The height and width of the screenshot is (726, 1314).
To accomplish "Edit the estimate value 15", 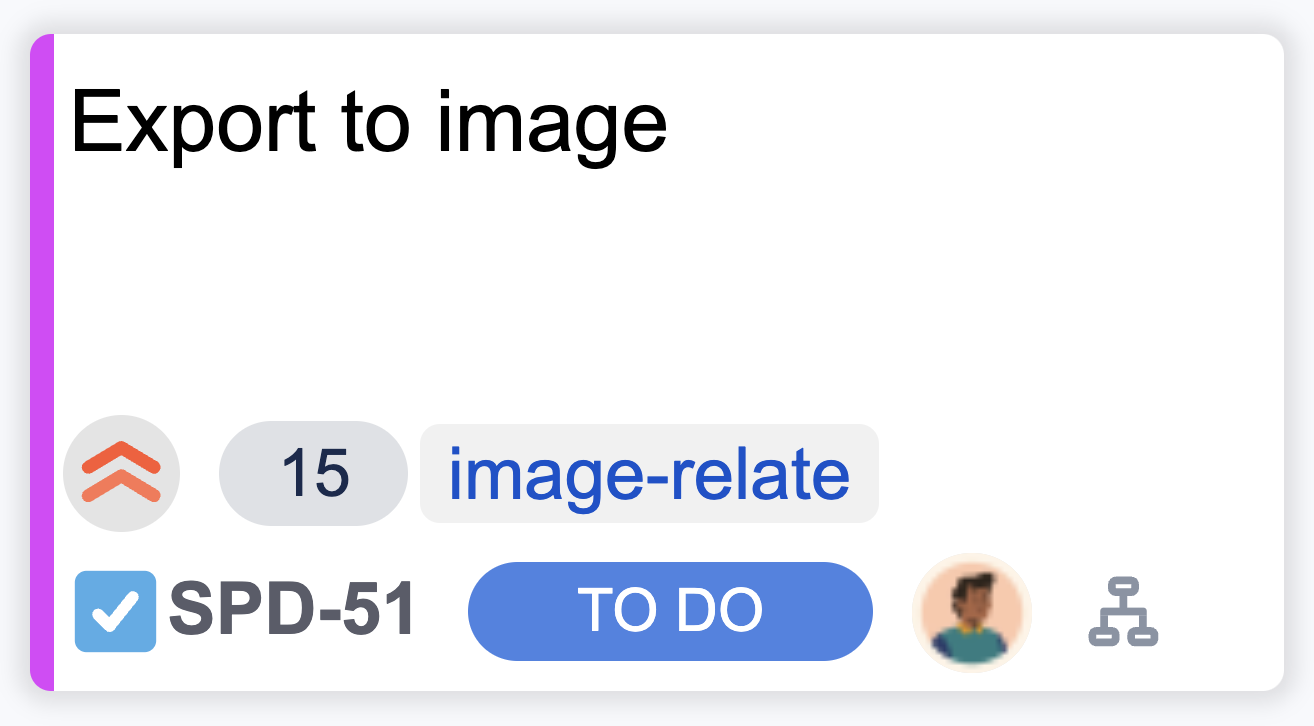I will (313, 473).
